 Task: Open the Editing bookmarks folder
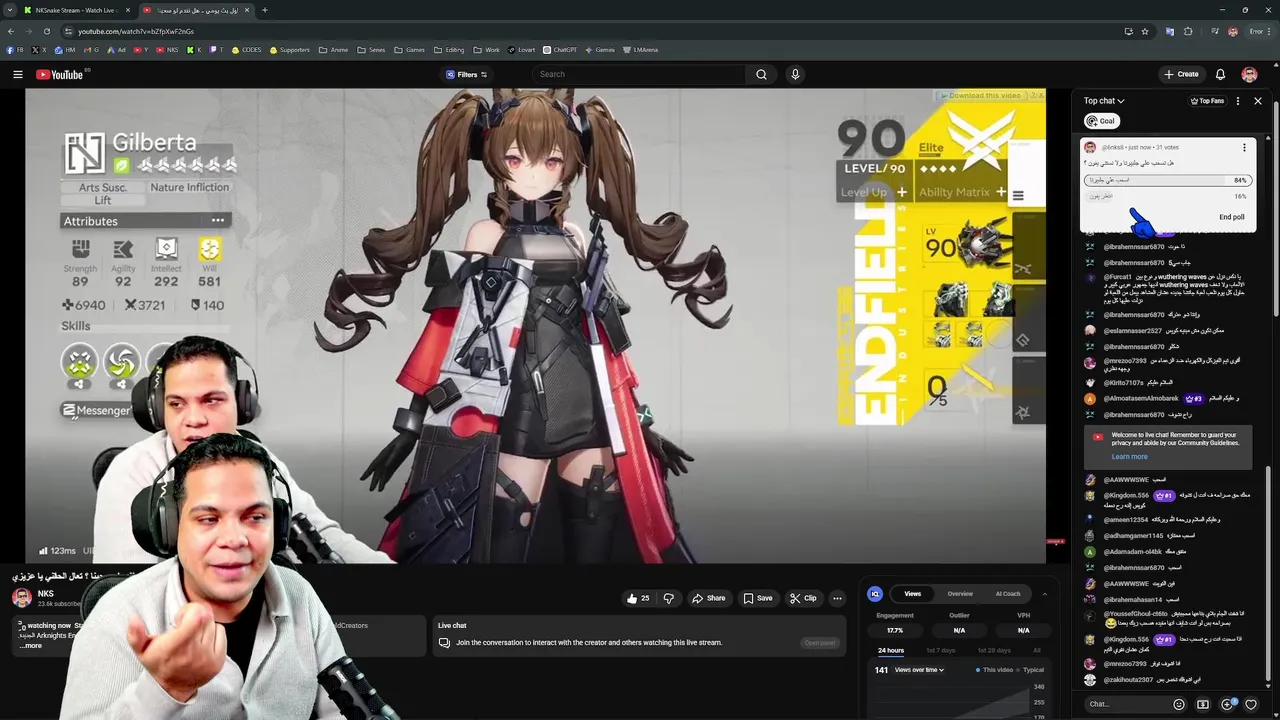click(x=450, y=49)
